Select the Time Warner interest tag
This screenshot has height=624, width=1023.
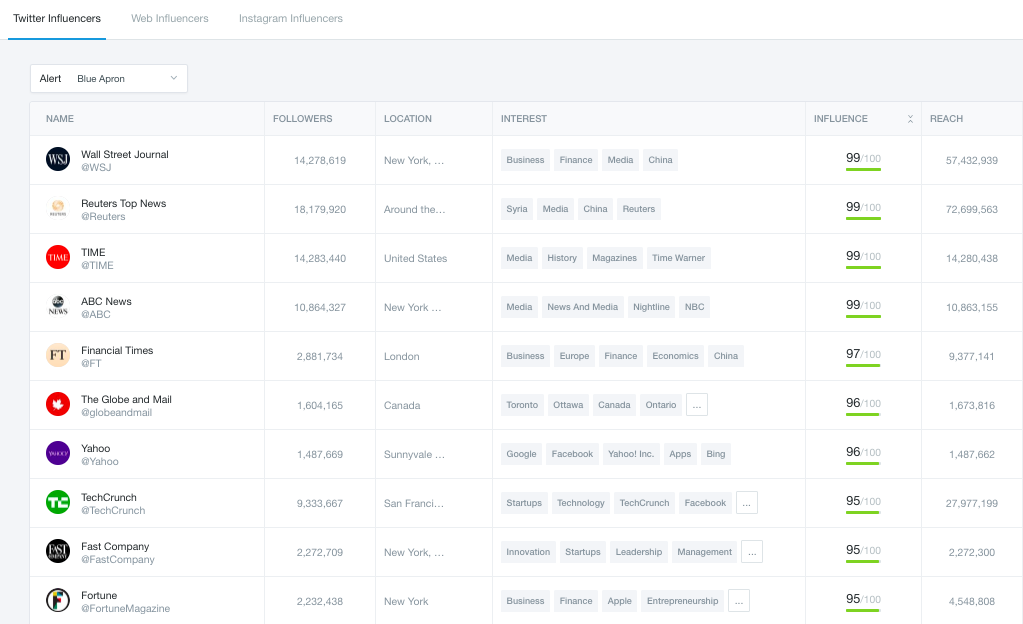click(x=679, y=258)
